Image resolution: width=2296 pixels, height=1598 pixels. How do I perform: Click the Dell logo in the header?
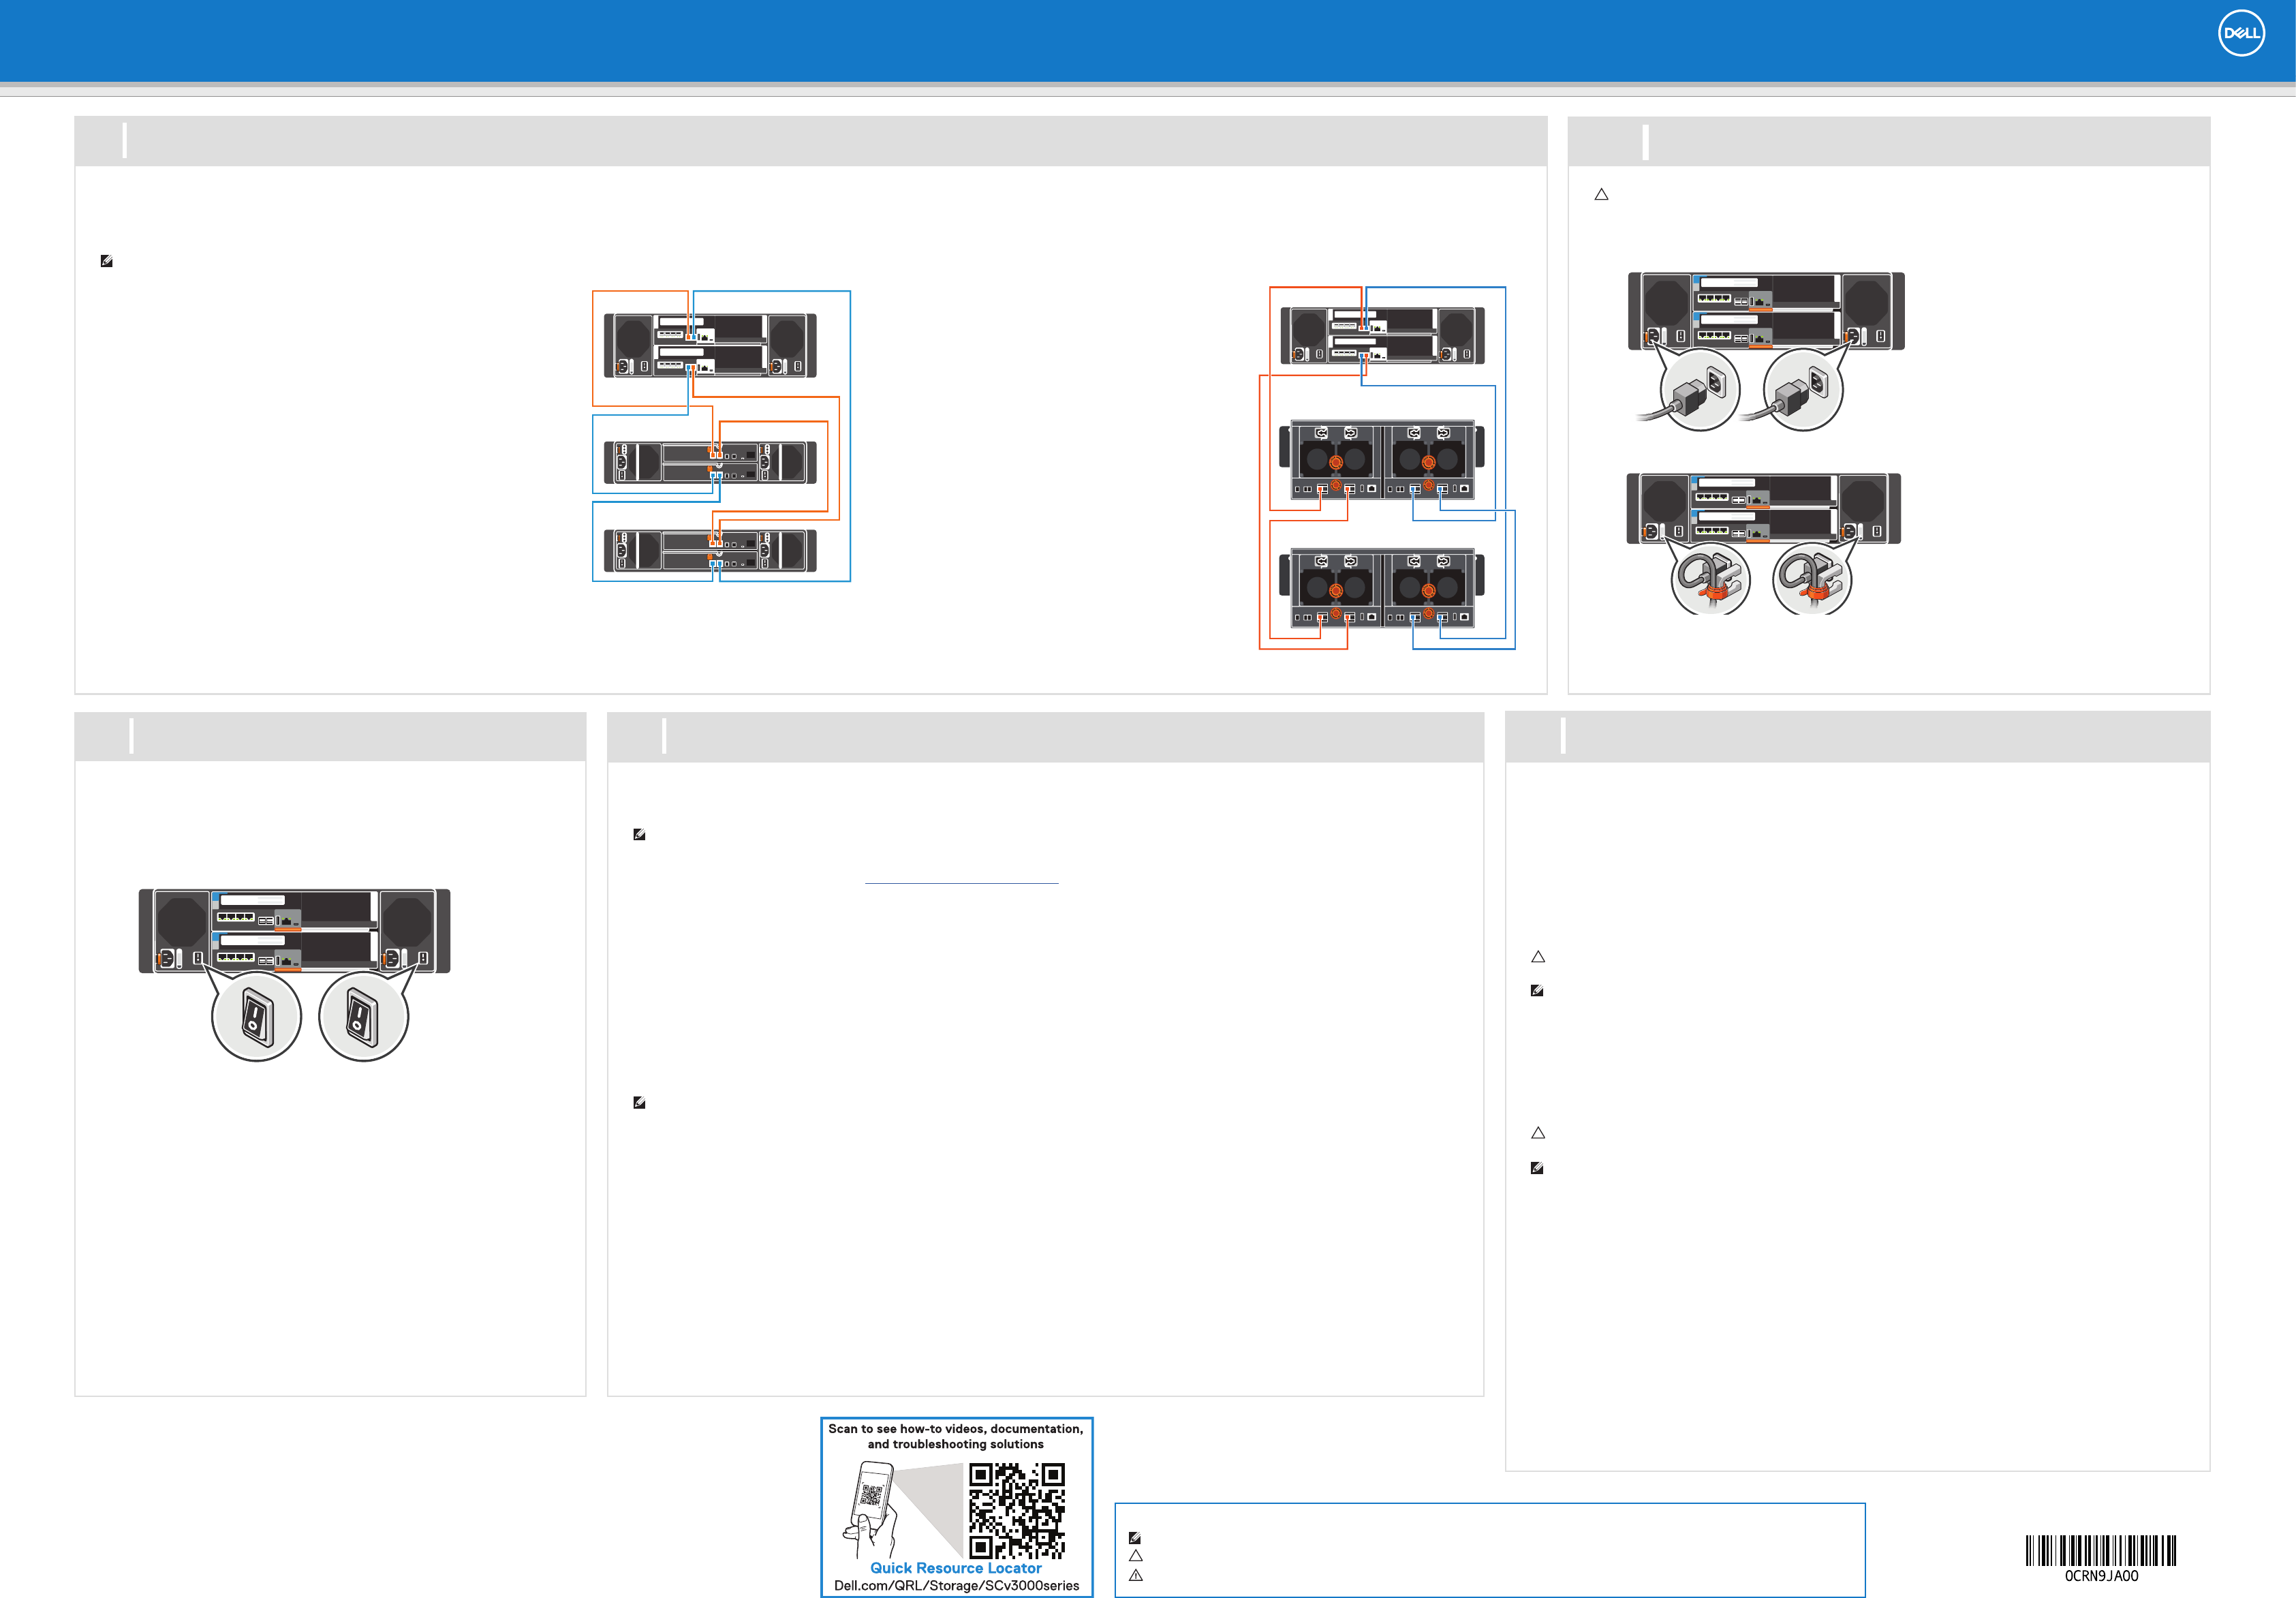click(2241, 34)
